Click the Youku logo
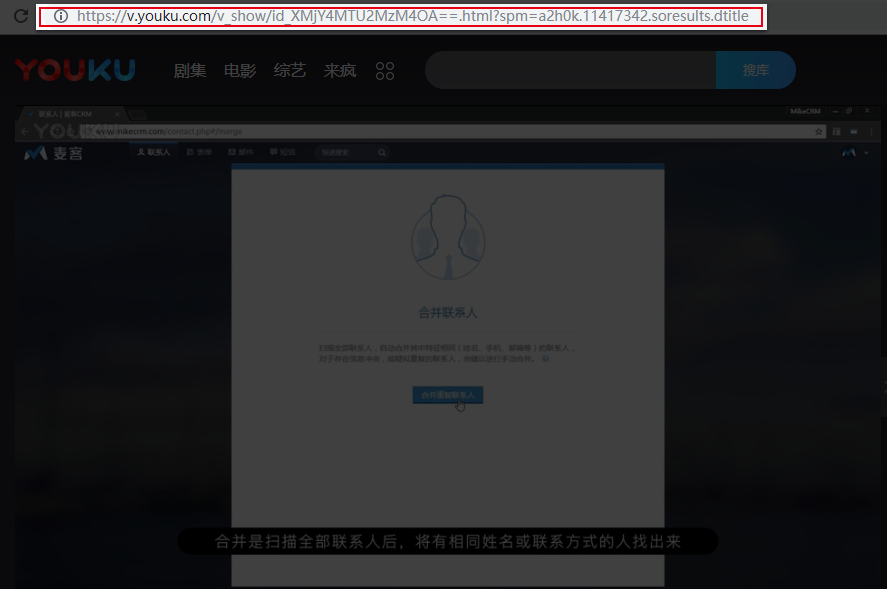Image resolution: width=887 pixels, height=589 pixels. coord(74,69)
